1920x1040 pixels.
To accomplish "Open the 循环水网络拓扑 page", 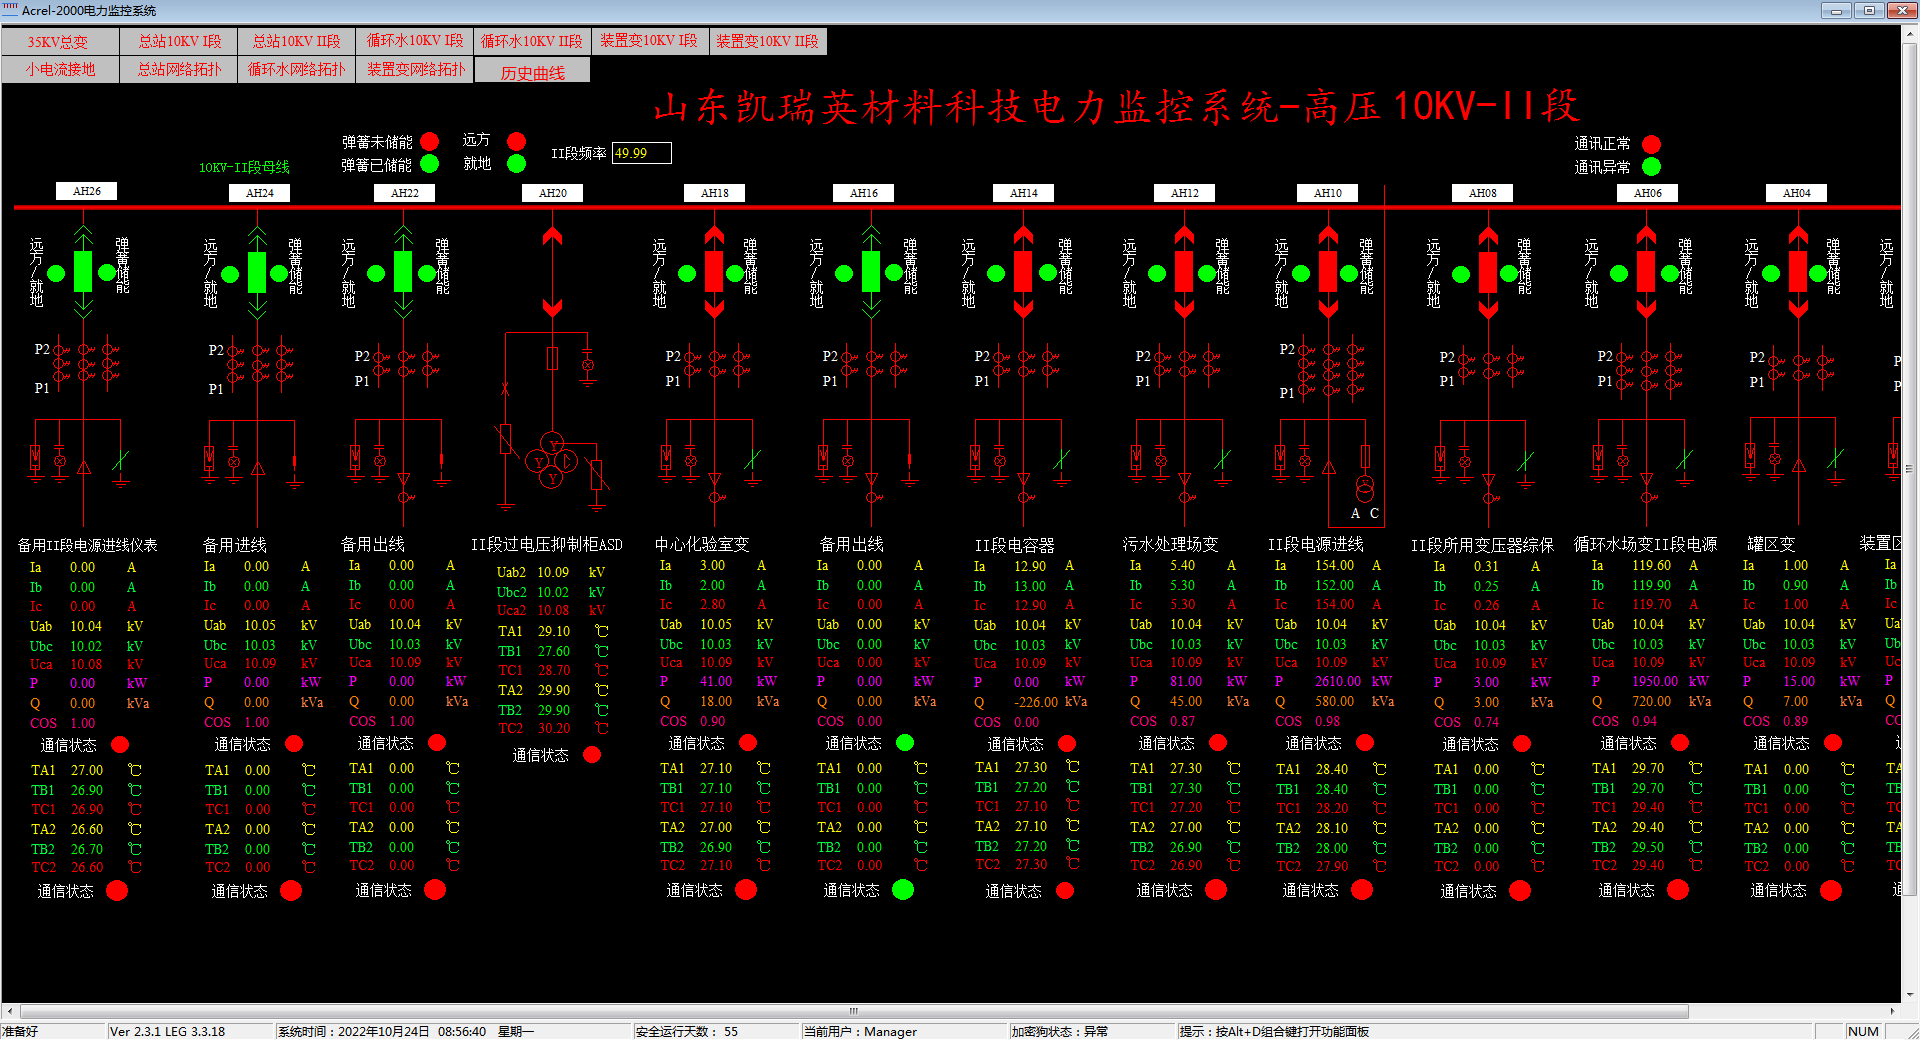I will pos(296,70).
